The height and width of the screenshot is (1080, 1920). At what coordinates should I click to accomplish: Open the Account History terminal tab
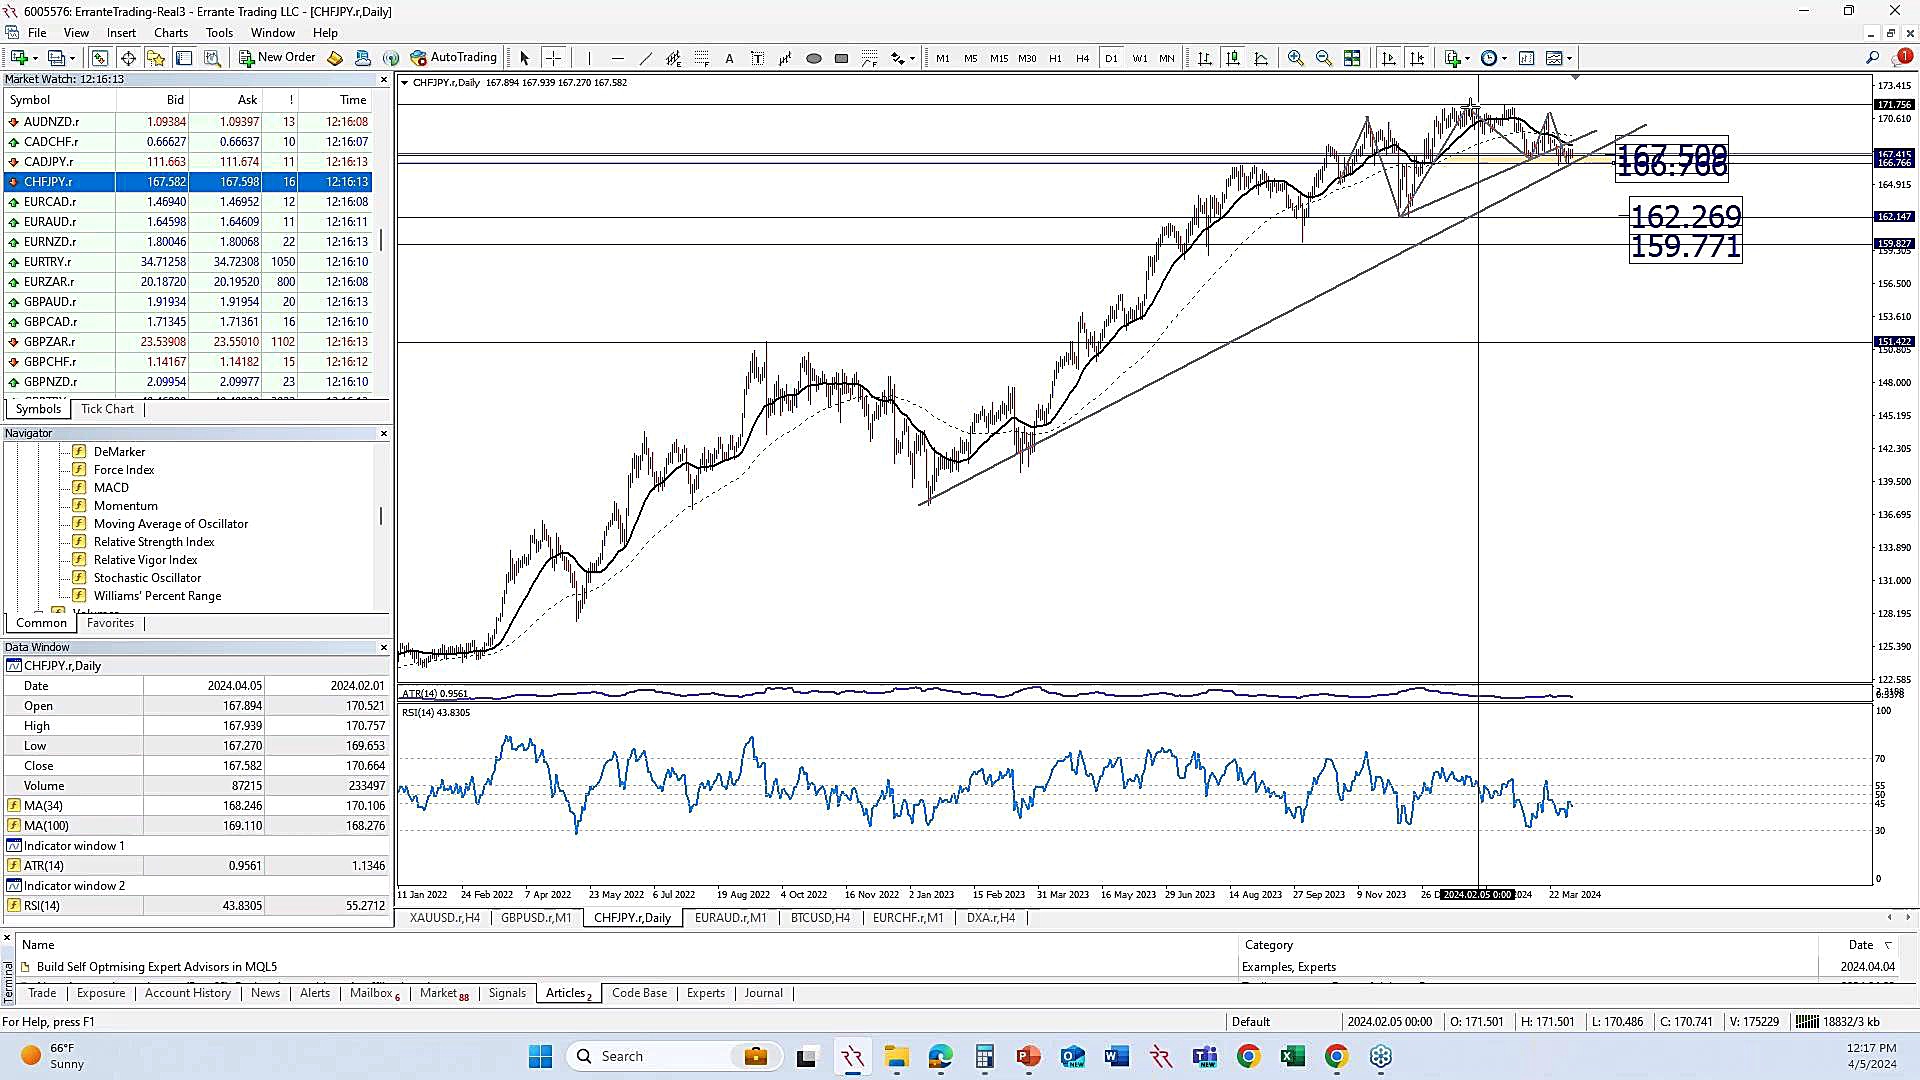(187, 993)
